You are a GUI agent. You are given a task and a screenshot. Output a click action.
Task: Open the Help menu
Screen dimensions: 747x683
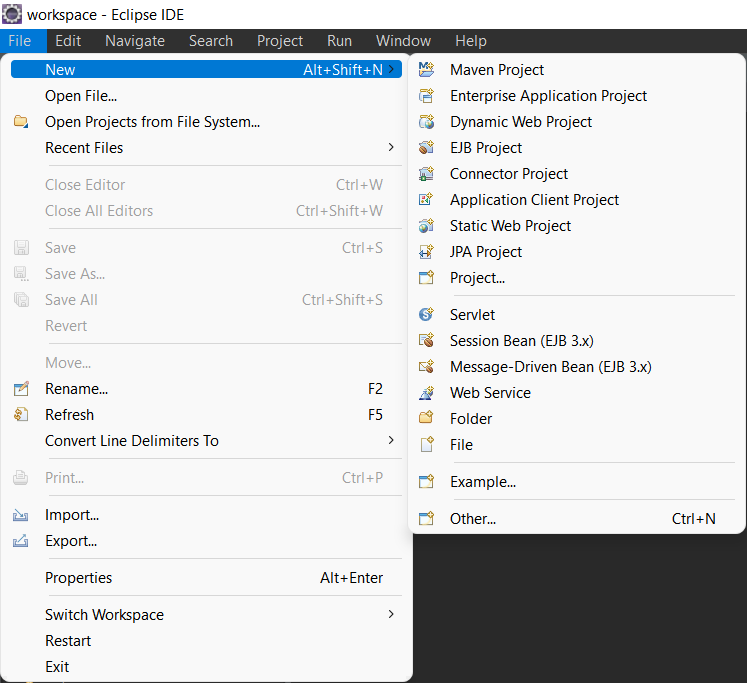click(x=471, y=41)
